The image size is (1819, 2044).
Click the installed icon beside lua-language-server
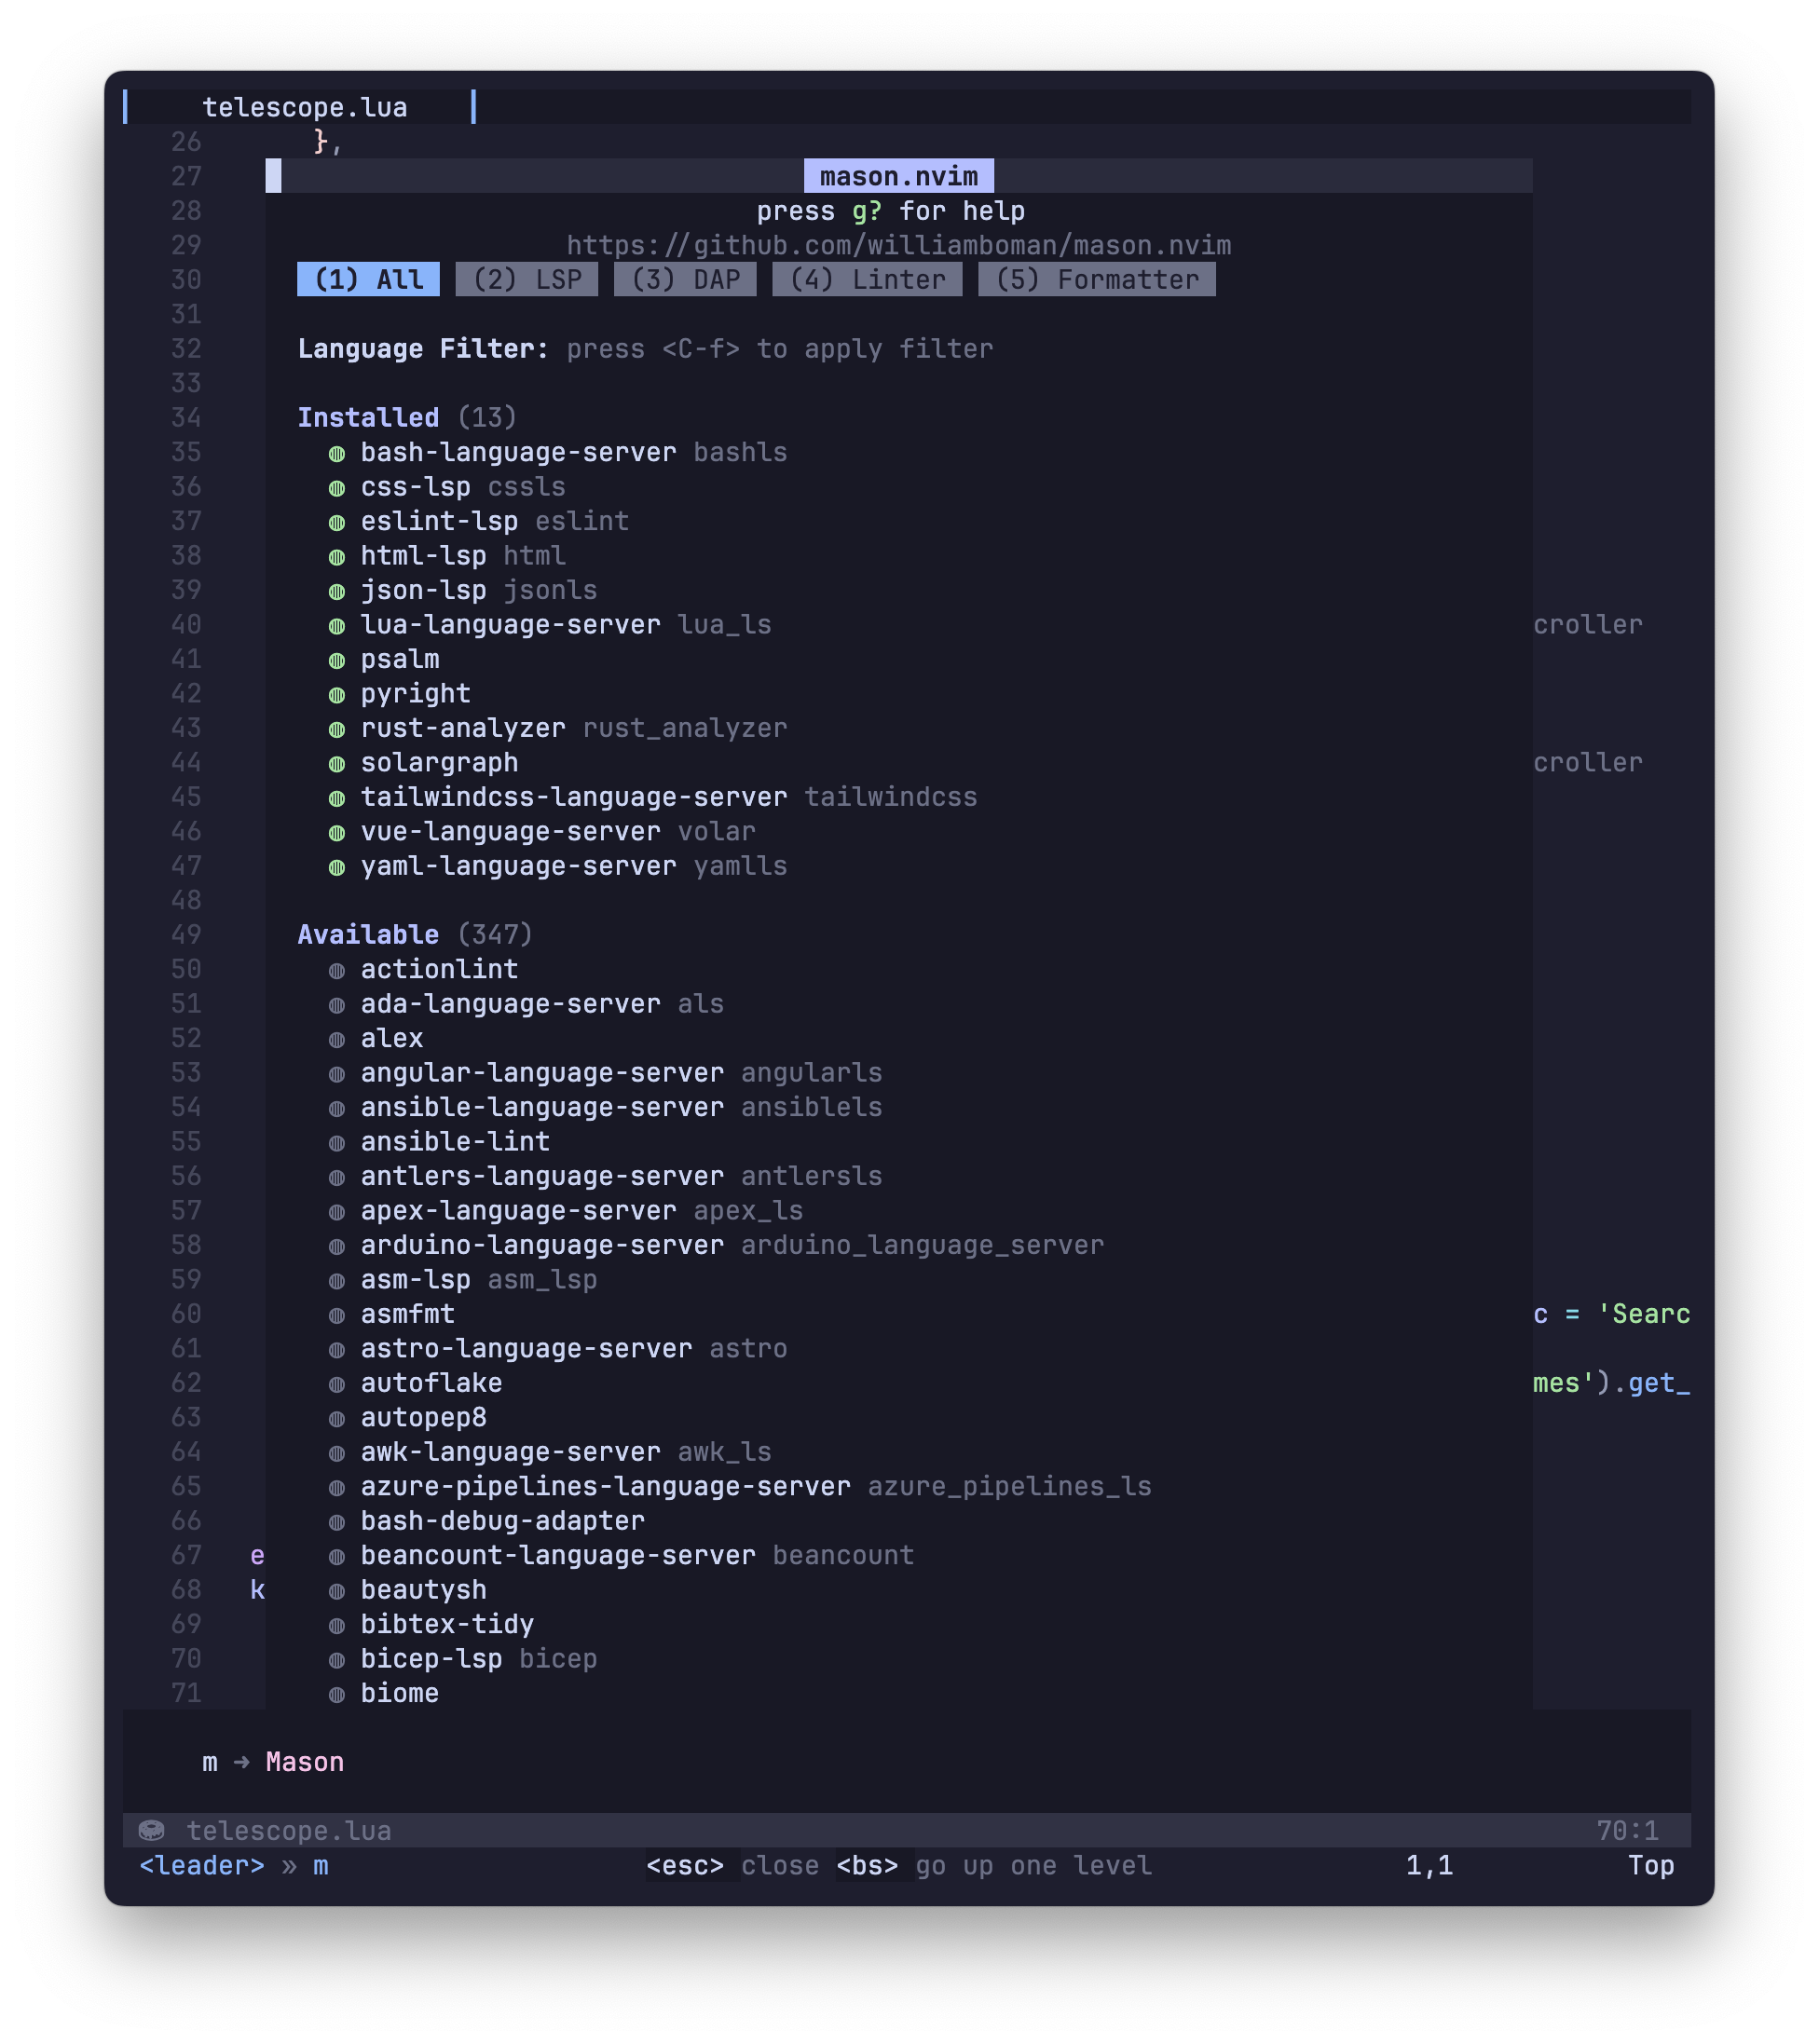tap(337, 626)
